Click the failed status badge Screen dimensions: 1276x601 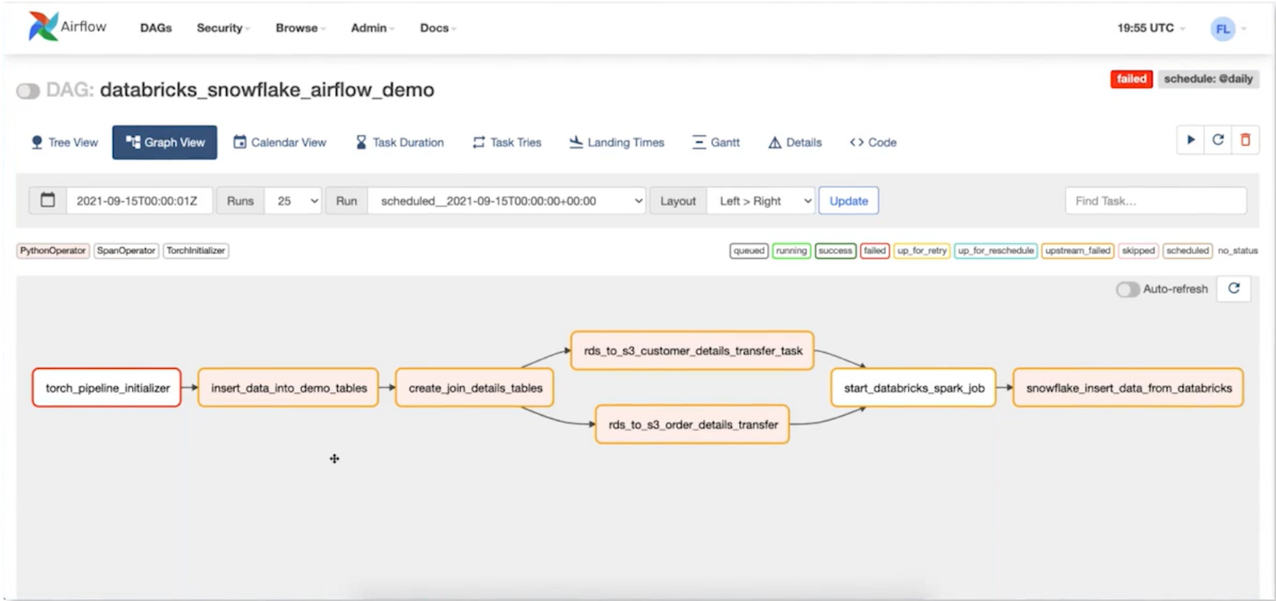click(x=1132, y=79)
